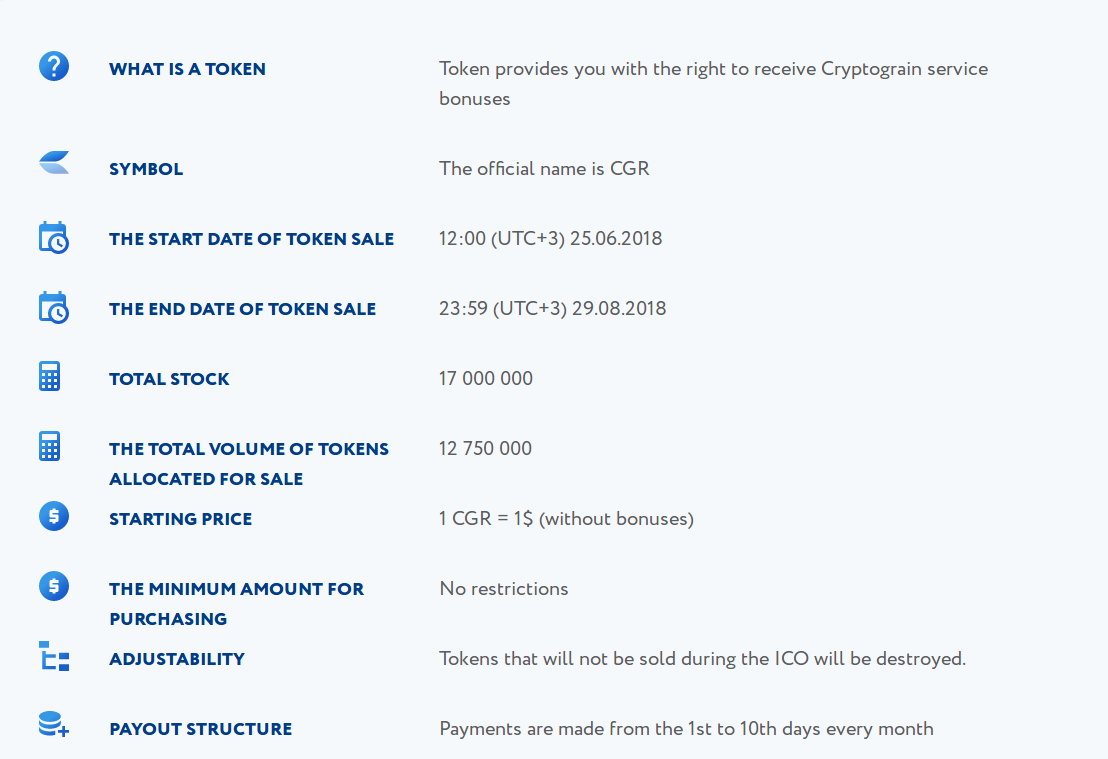The image size is (1108, 759).
Task: Click the Payout Structure heading
Action: 201,729
